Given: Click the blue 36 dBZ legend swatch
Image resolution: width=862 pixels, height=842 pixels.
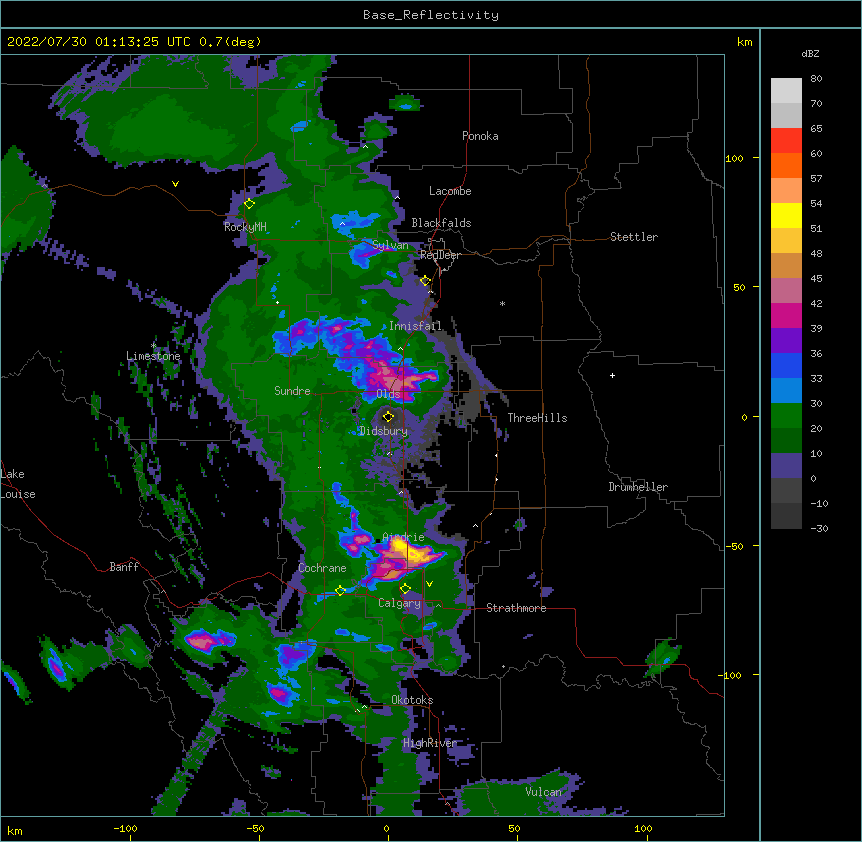Looking at the screenshot, I should (786, 365).
